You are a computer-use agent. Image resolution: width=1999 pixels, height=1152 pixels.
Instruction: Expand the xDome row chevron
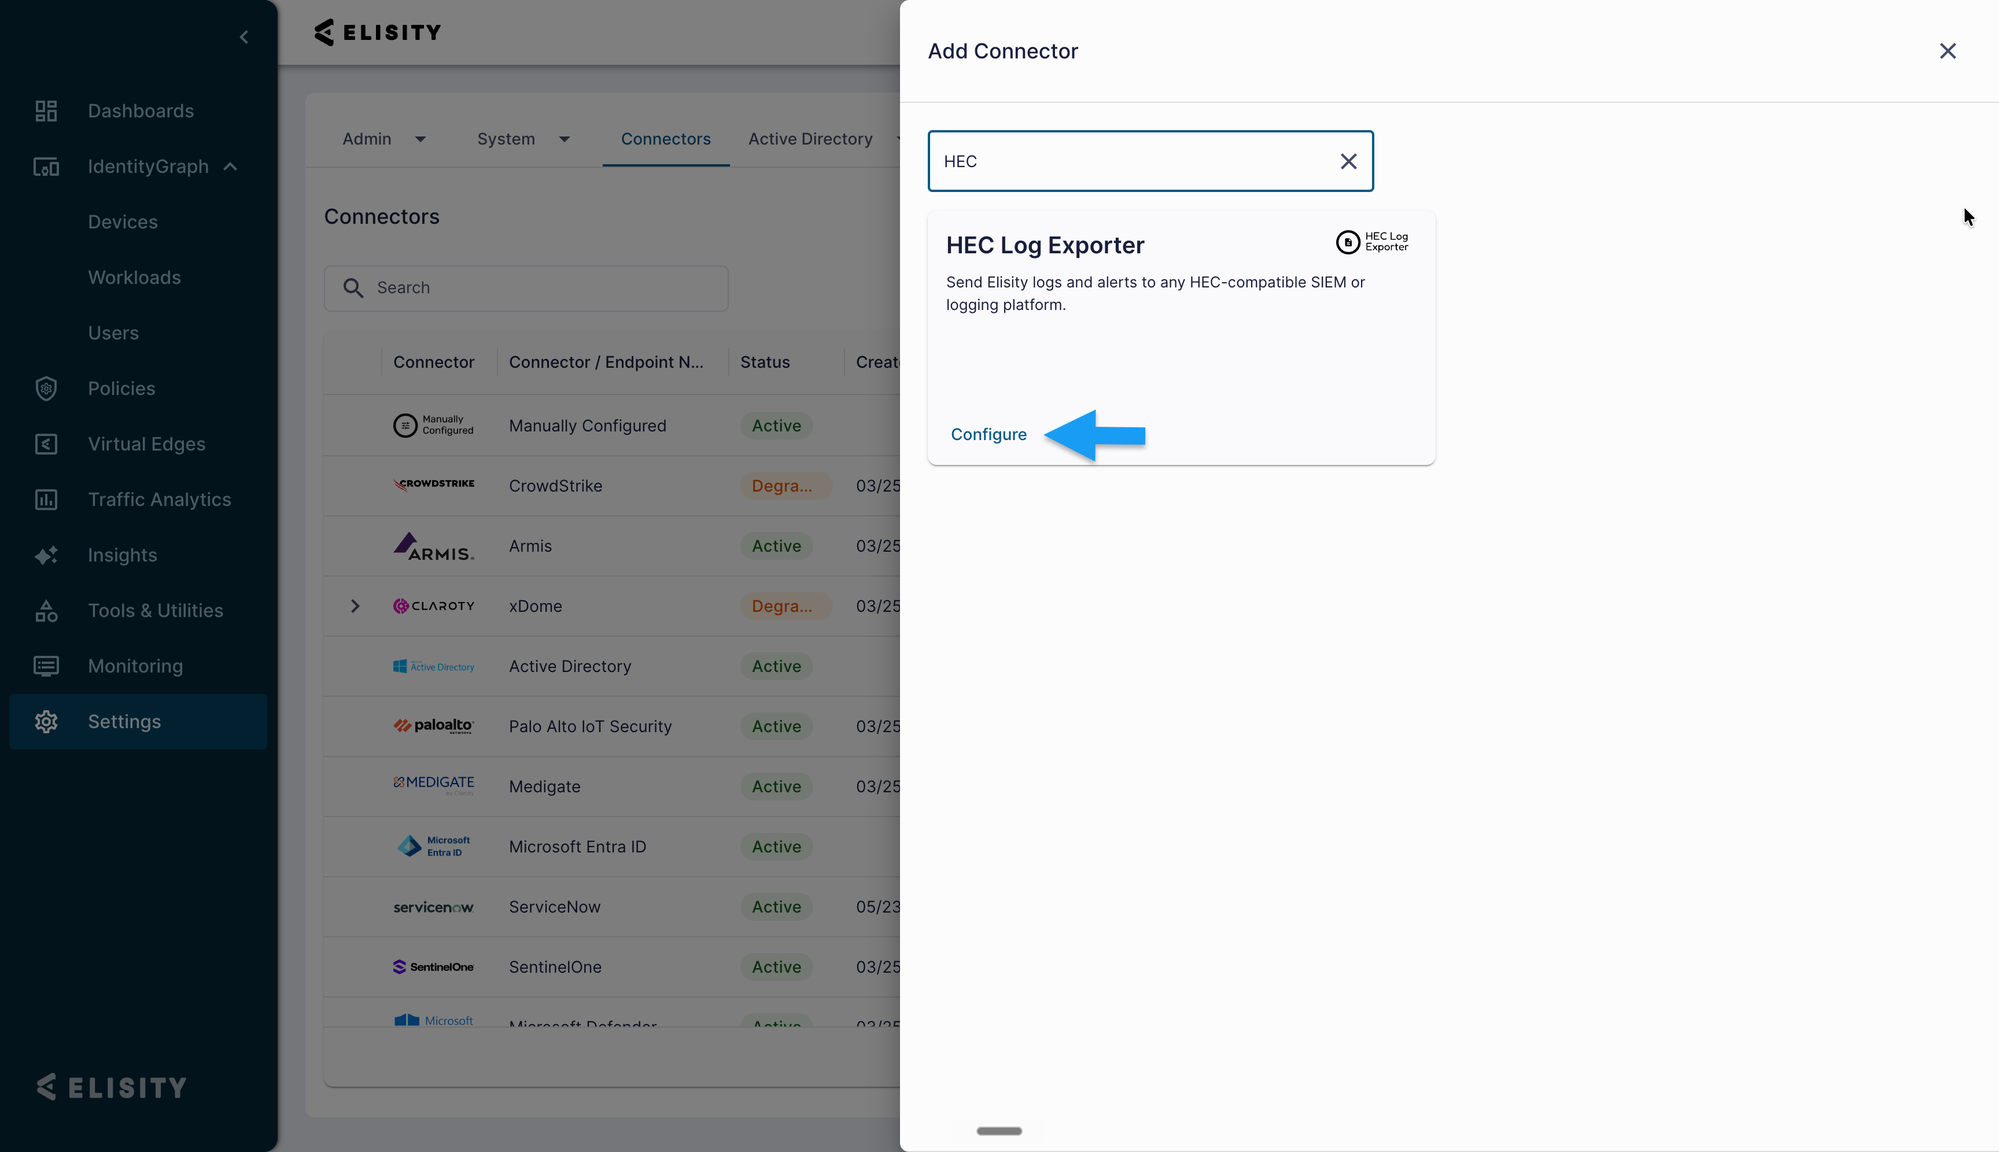click(355, 606)
